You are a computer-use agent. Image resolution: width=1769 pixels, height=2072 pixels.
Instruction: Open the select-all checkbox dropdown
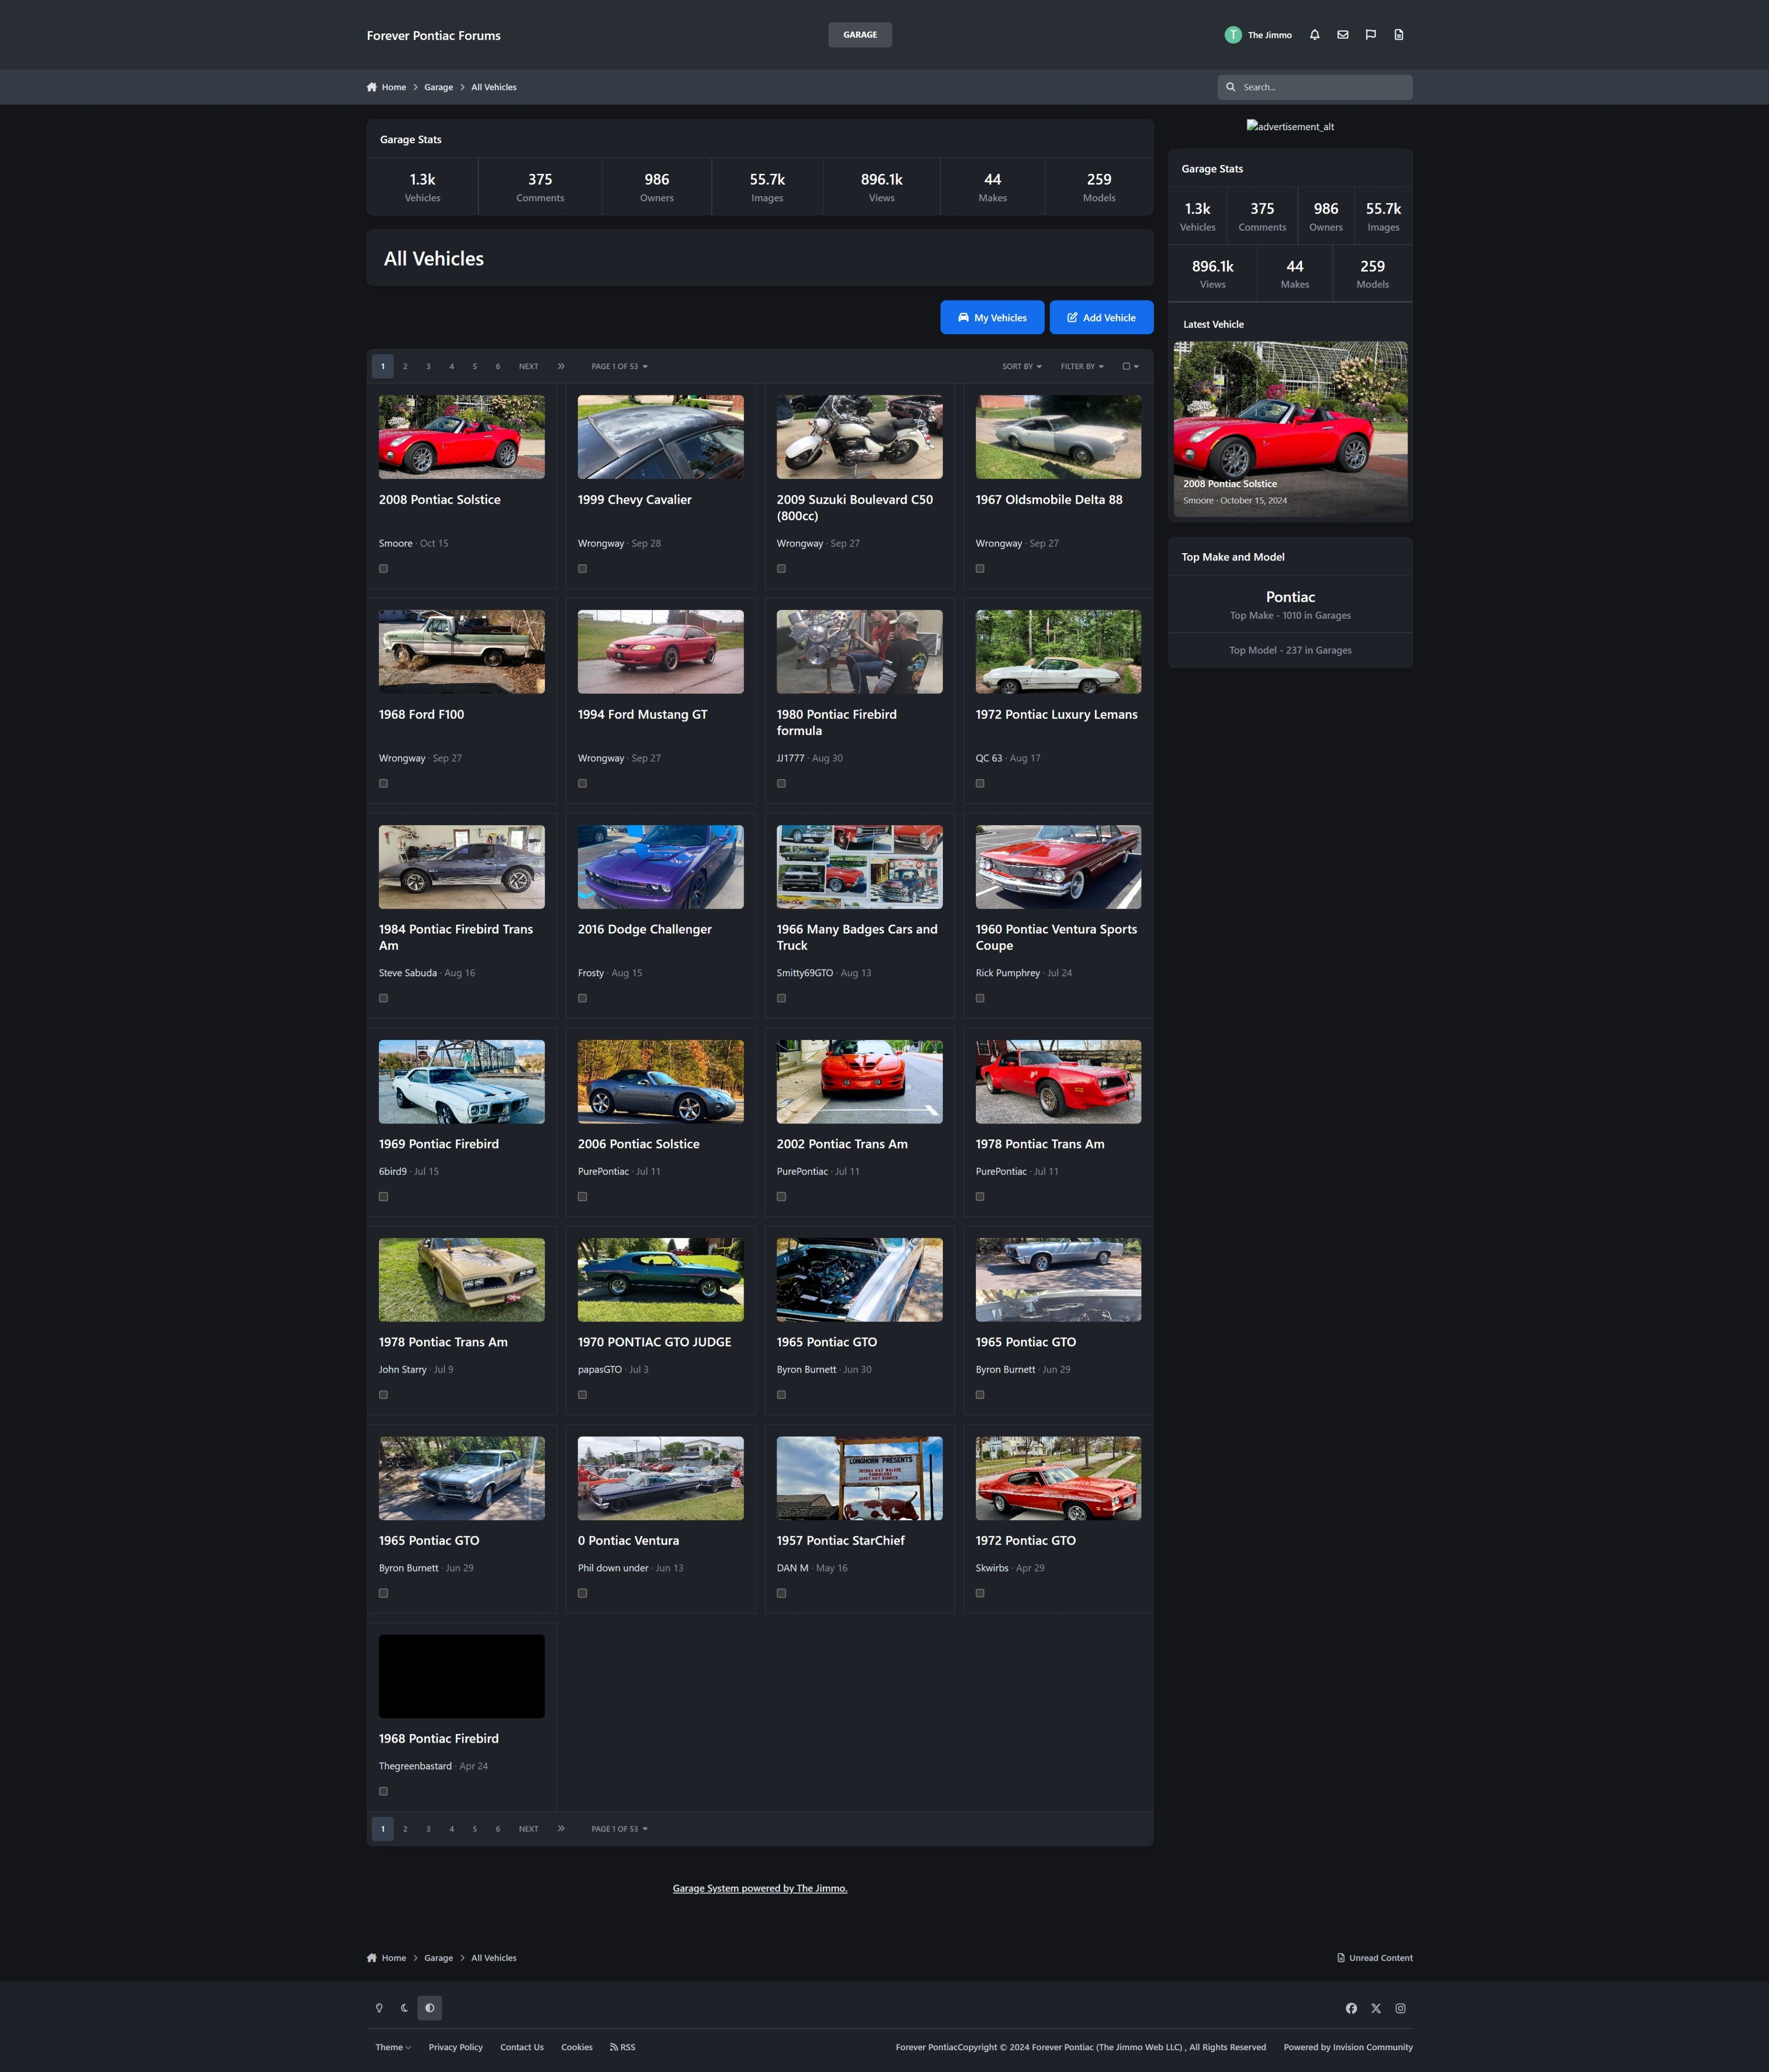click(1130, 366)
